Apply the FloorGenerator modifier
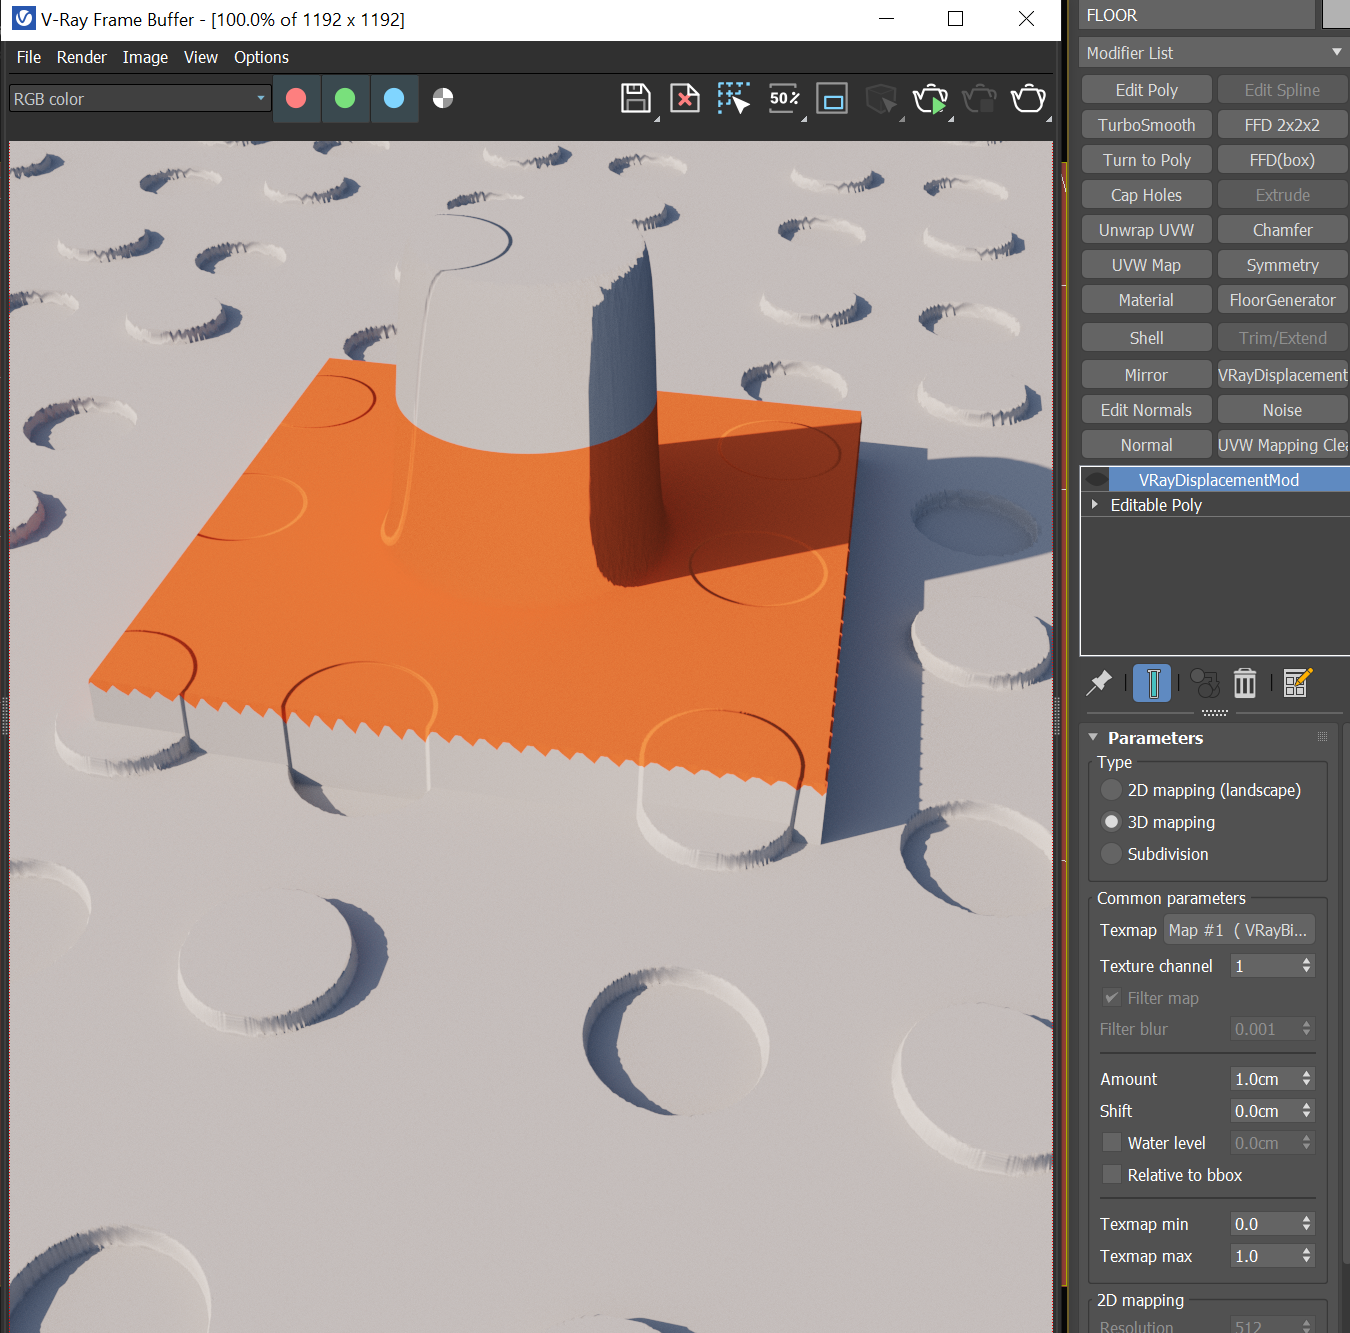 coord(1283,300)
